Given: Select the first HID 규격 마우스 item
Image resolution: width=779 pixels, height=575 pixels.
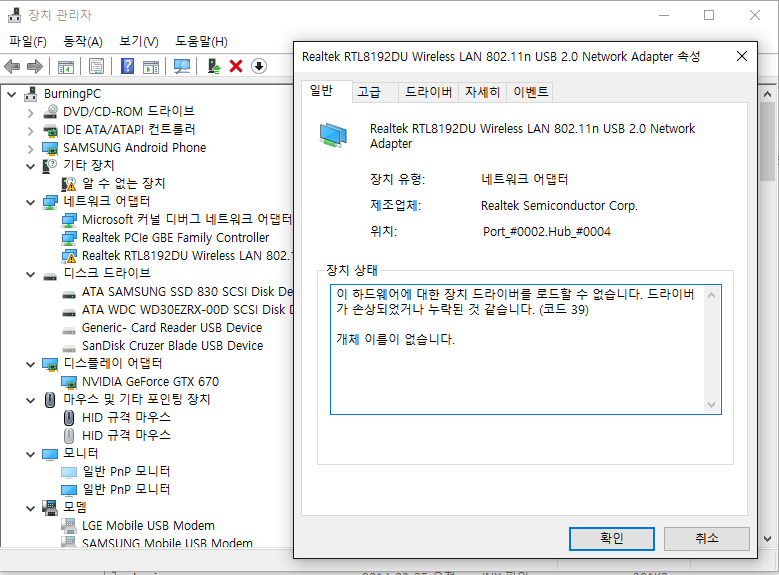Looking at the screenshot, I should [126, 417].
